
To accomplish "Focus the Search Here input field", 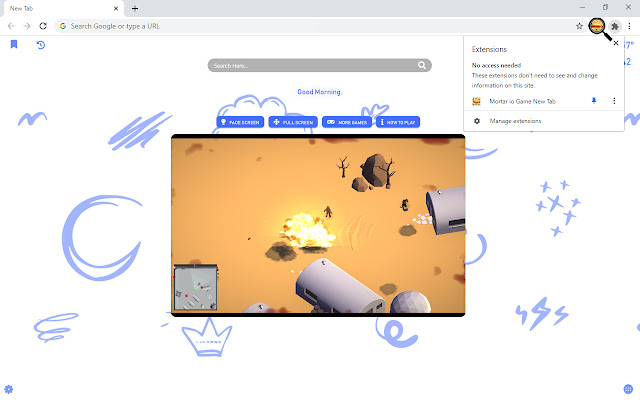I will [x=319, y=65].
